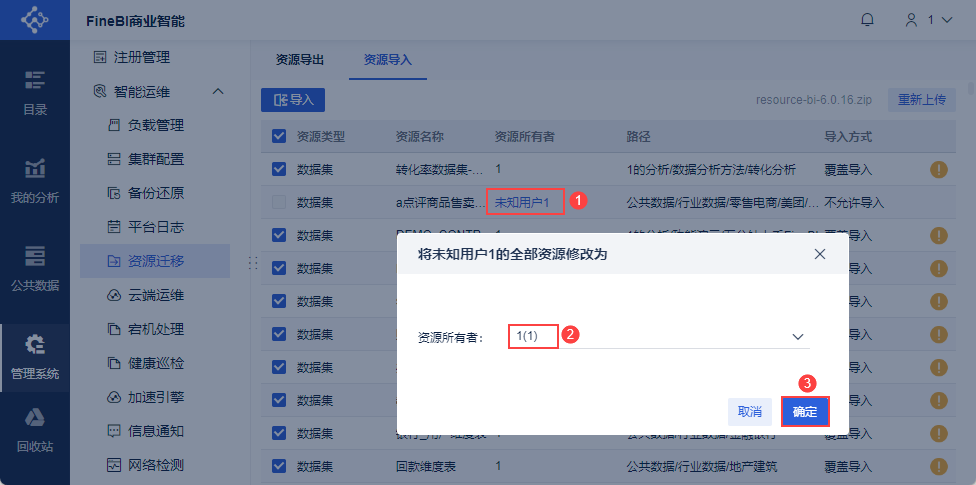Click the sidebar resize handle dots
This screenshot has height=485, width=976.
click(x=253, y=262)
